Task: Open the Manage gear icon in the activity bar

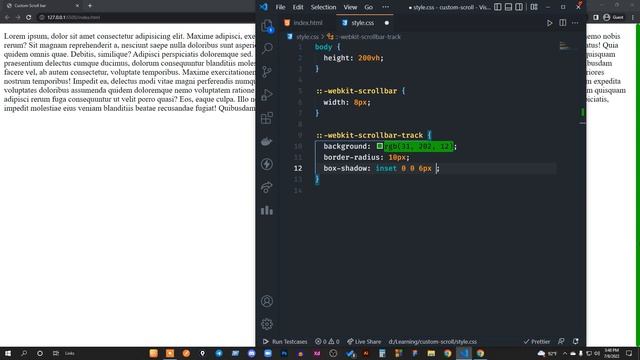Action: 267,324
